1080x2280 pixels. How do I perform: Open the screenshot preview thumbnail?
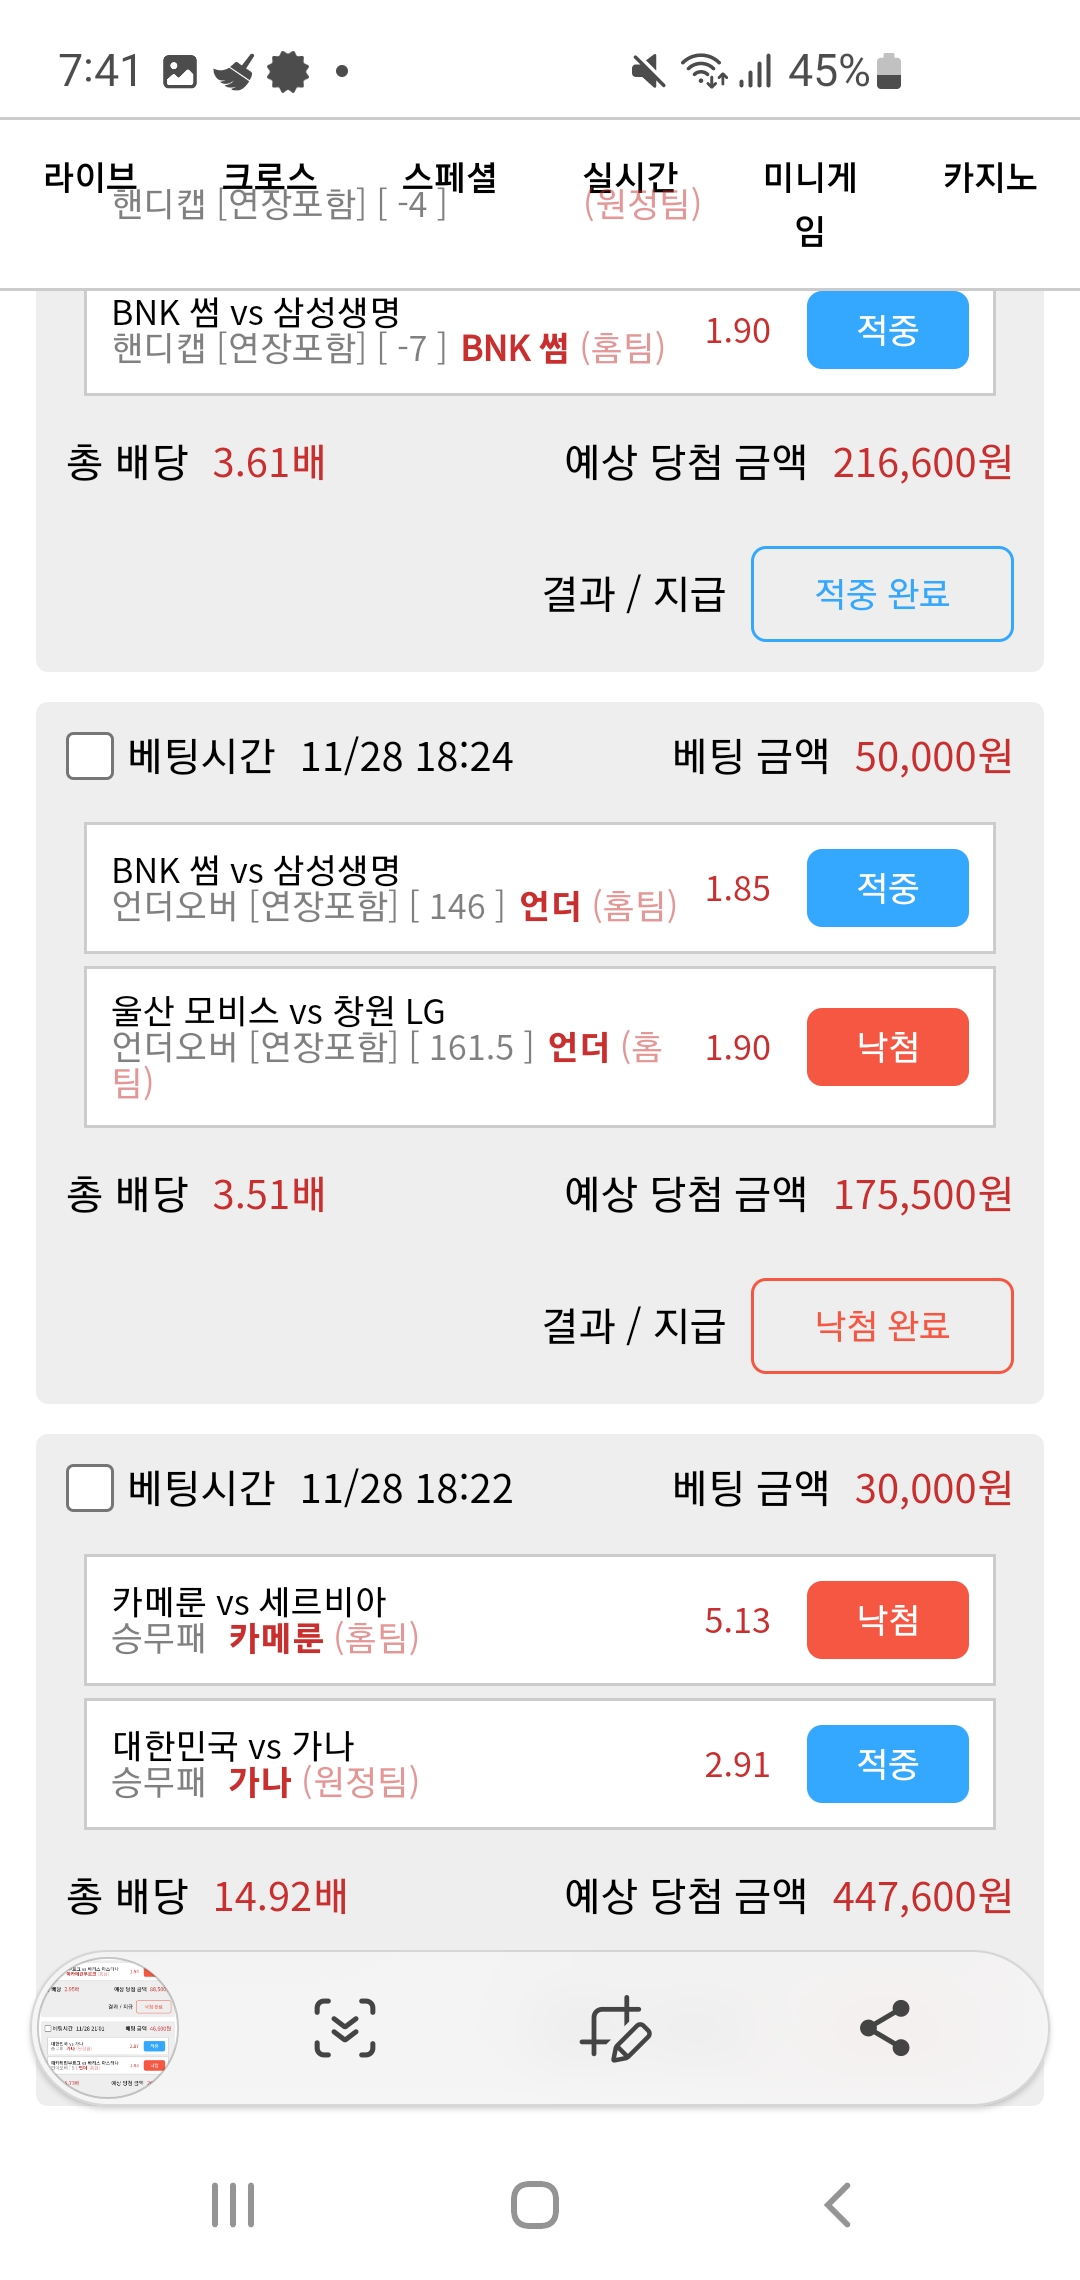[x=107, y=2028]
